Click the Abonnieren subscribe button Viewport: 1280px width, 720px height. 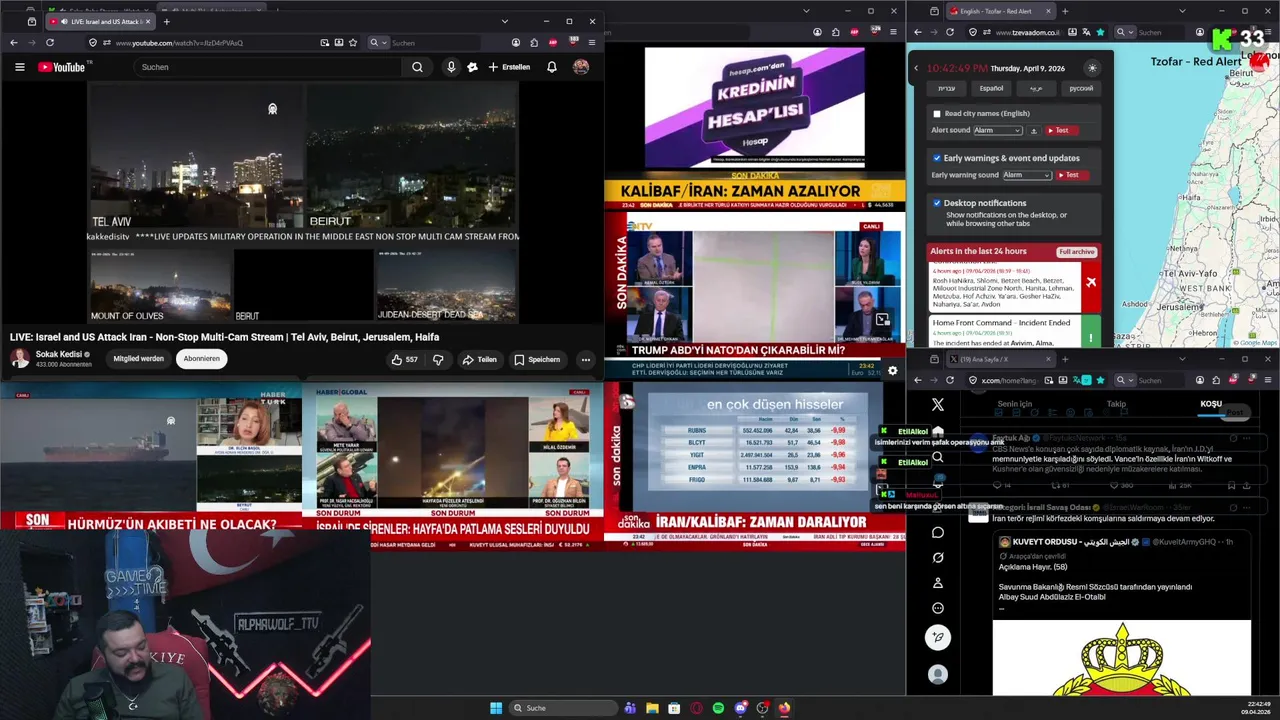[x=202, y=359]
